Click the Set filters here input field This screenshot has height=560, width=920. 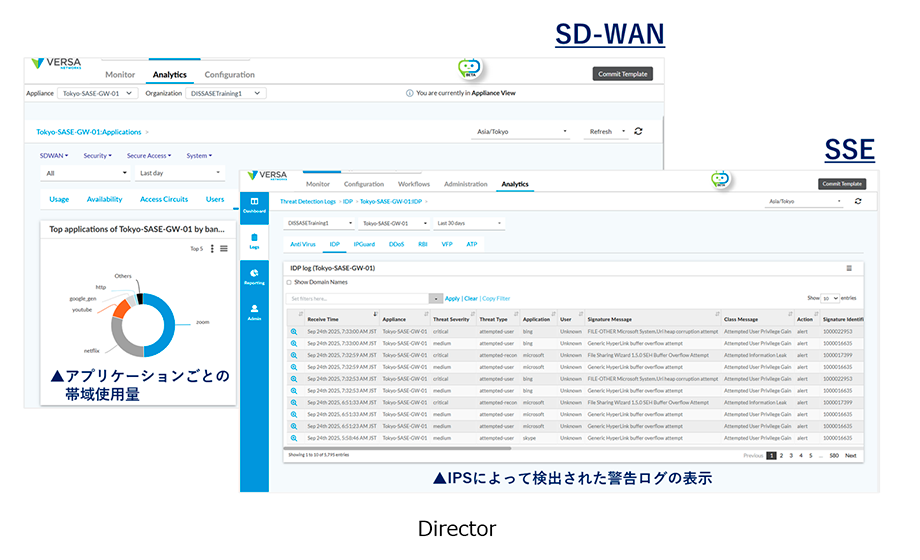tap(357, 298)
